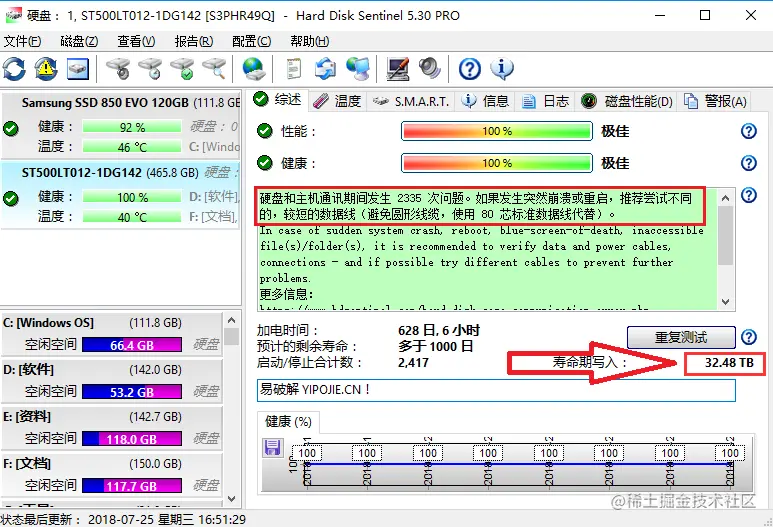Click the save floppy icon on health chart

tap(273, 447)
